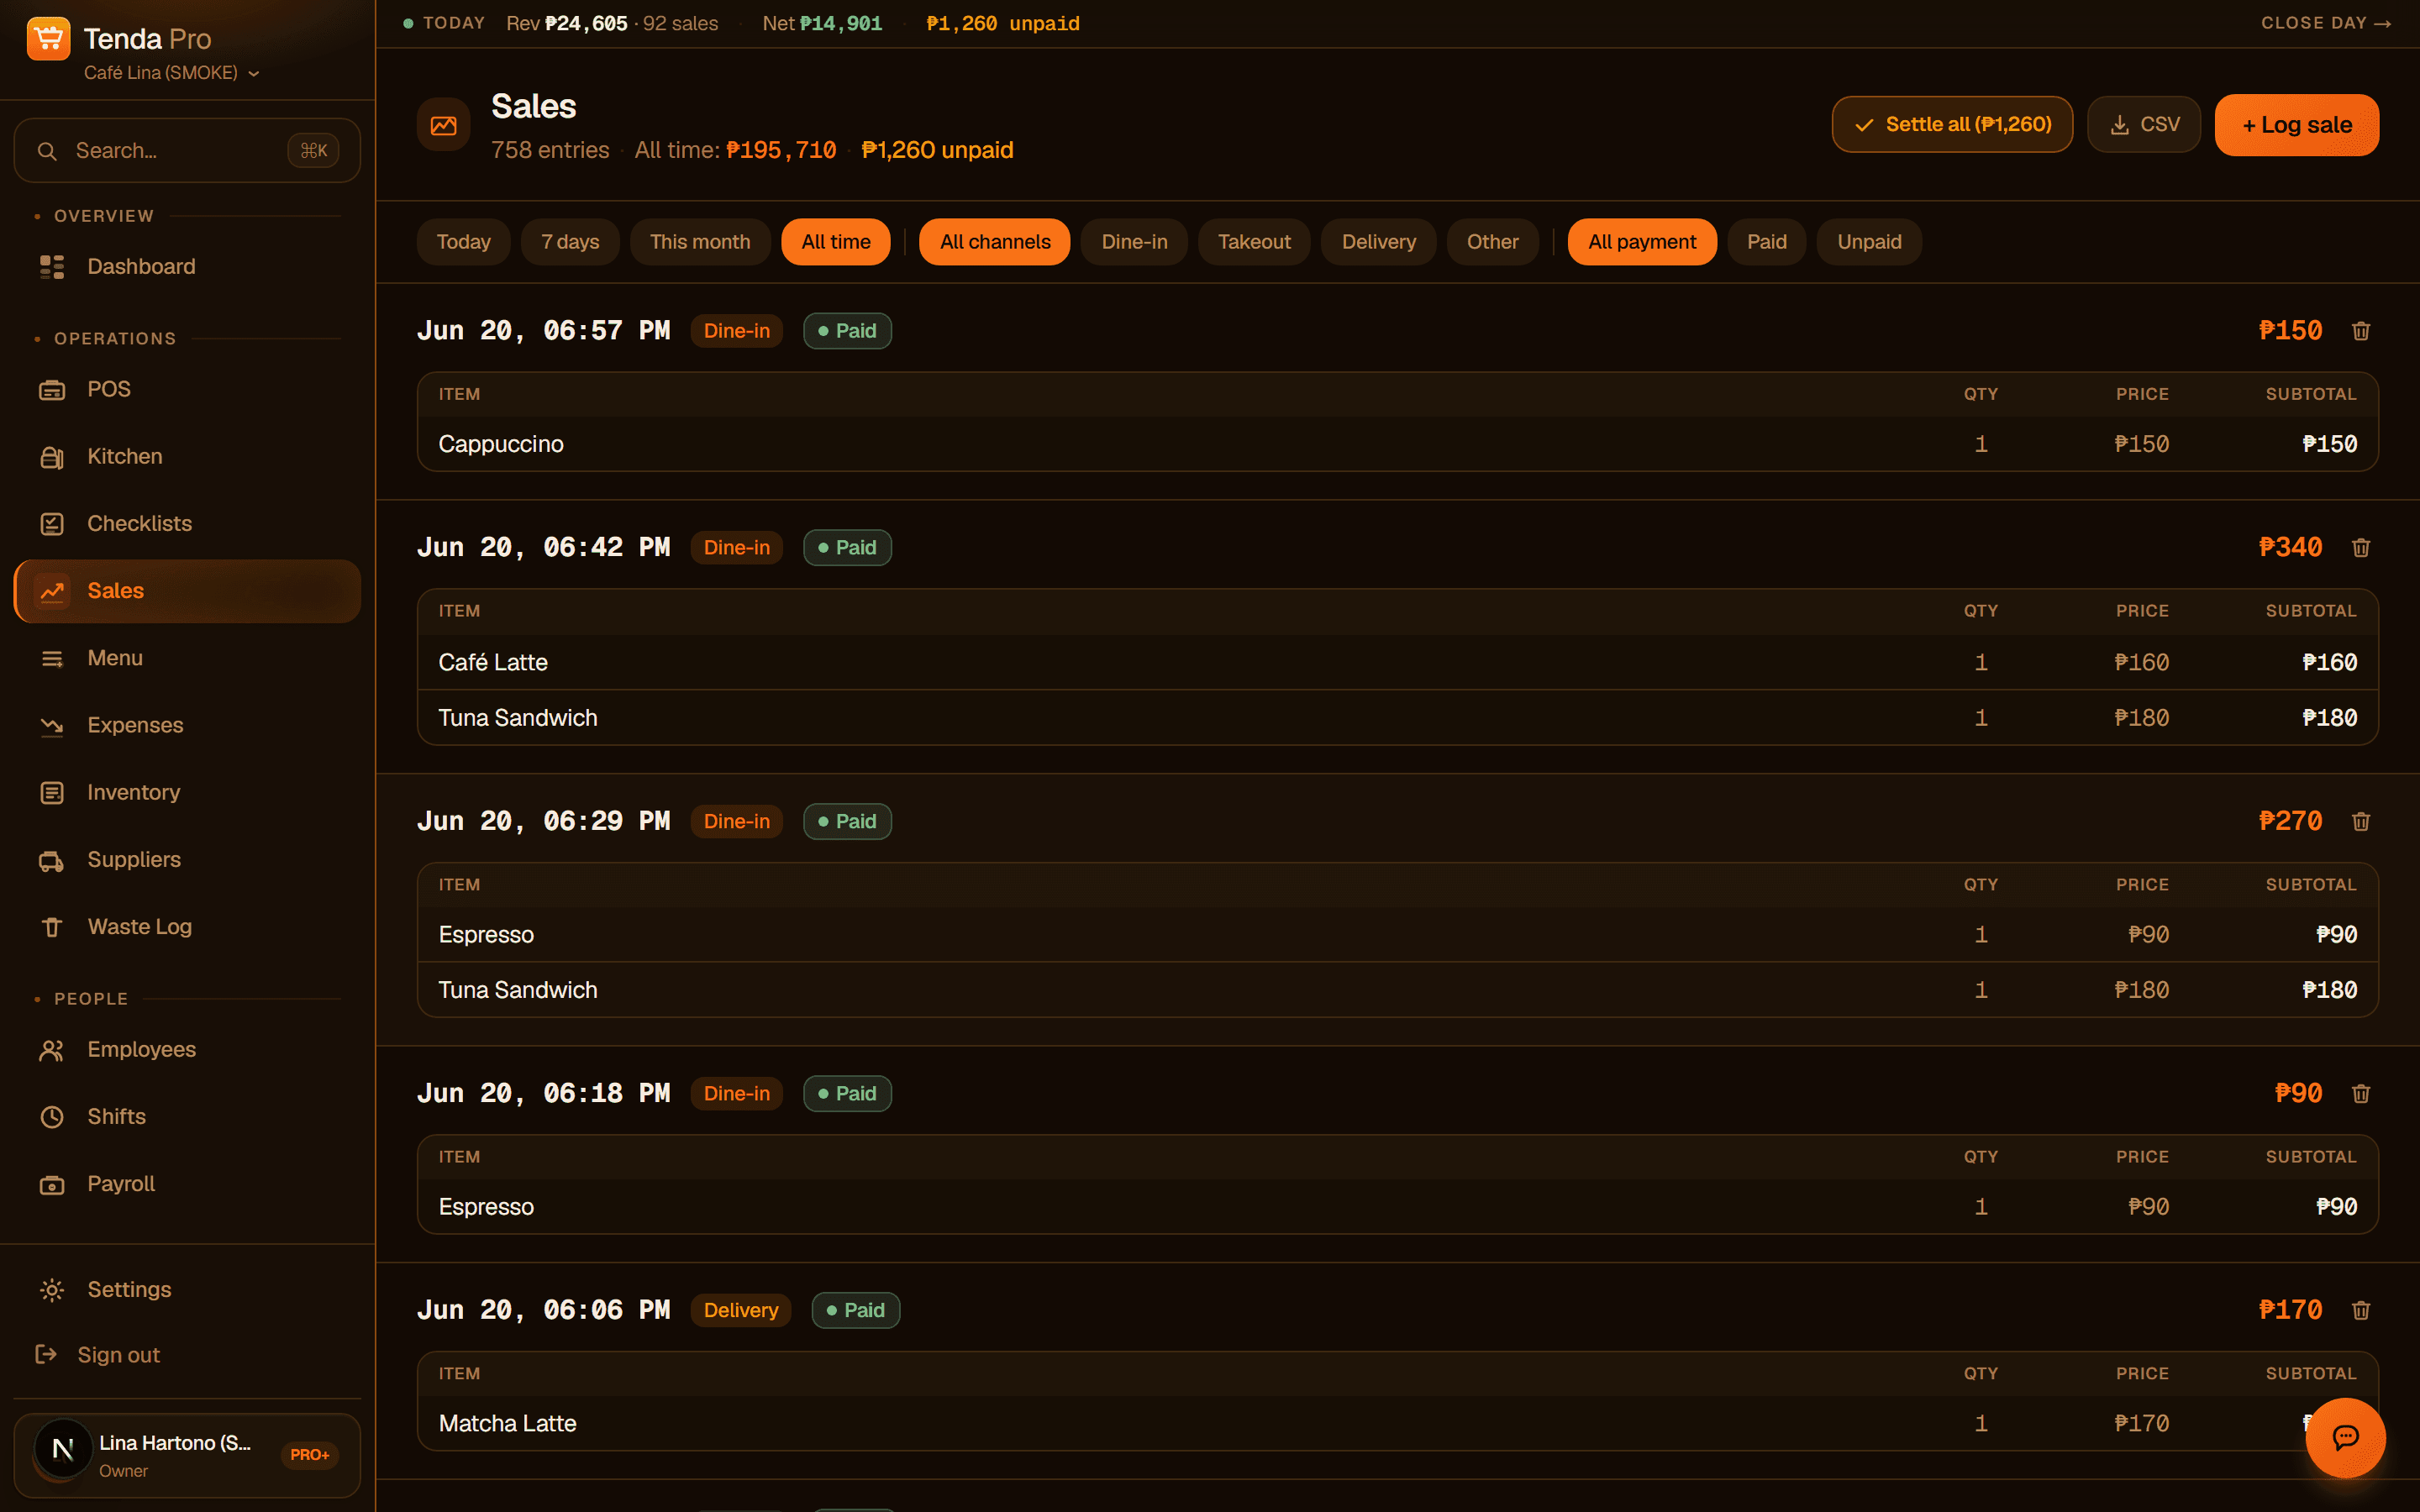The image size is (2420, 1512).
Task: Select the Other channel filter
Action: (x=1492, y=242)
